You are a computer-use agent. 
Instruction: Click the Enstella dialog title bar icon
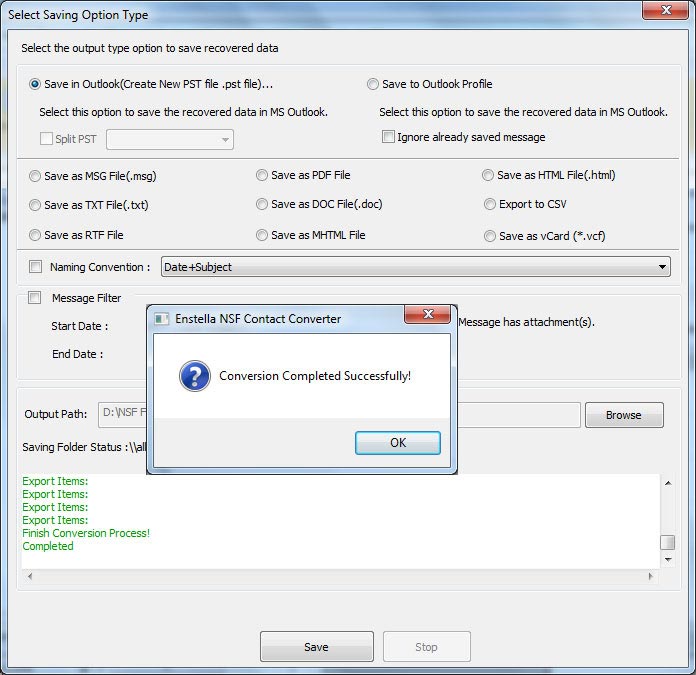(160, 319)
